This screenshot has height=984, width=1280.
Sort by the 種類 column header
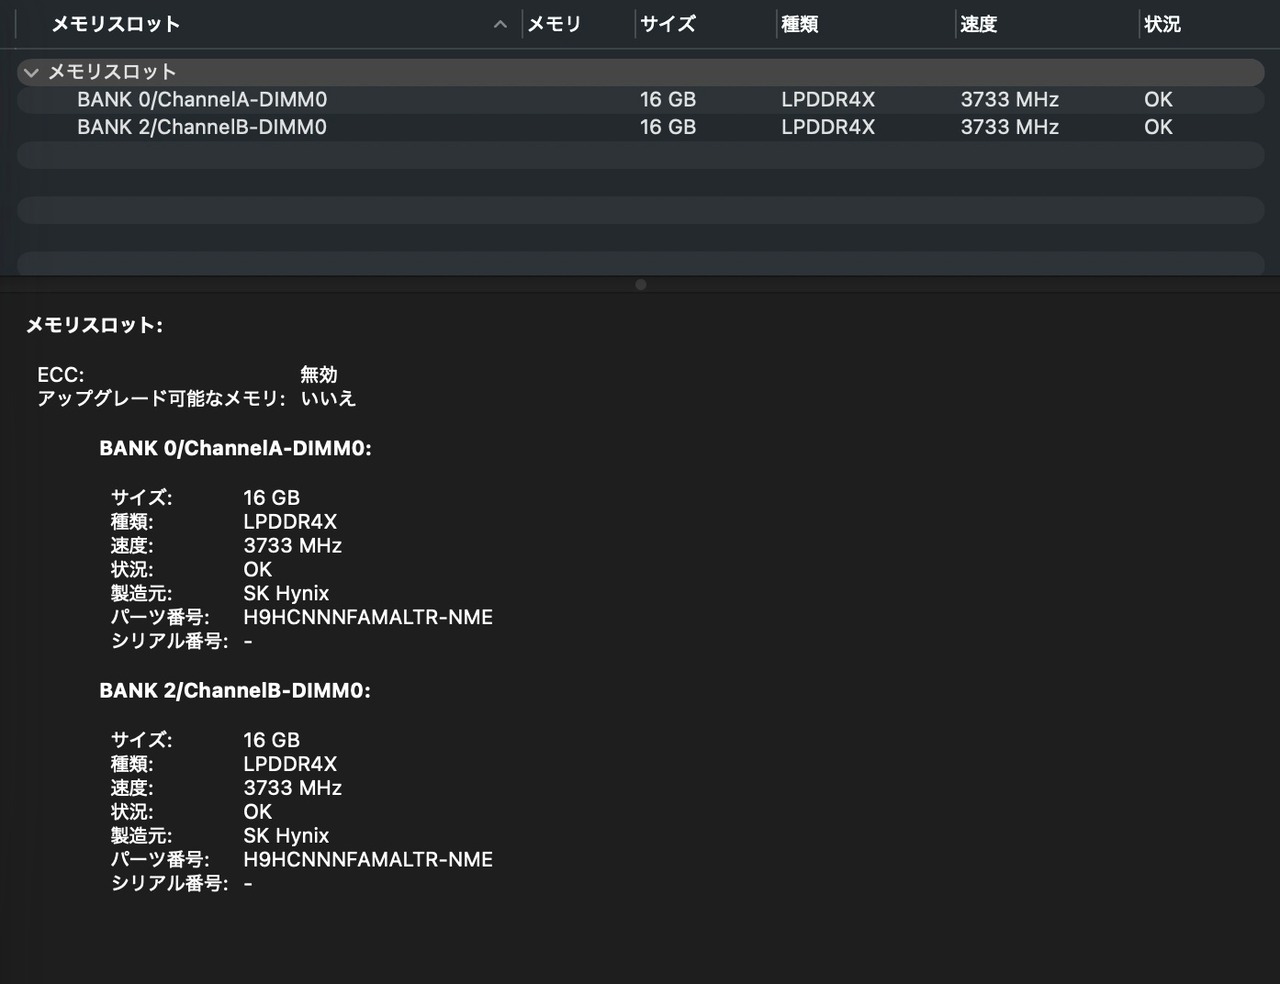tap(800, 24)
